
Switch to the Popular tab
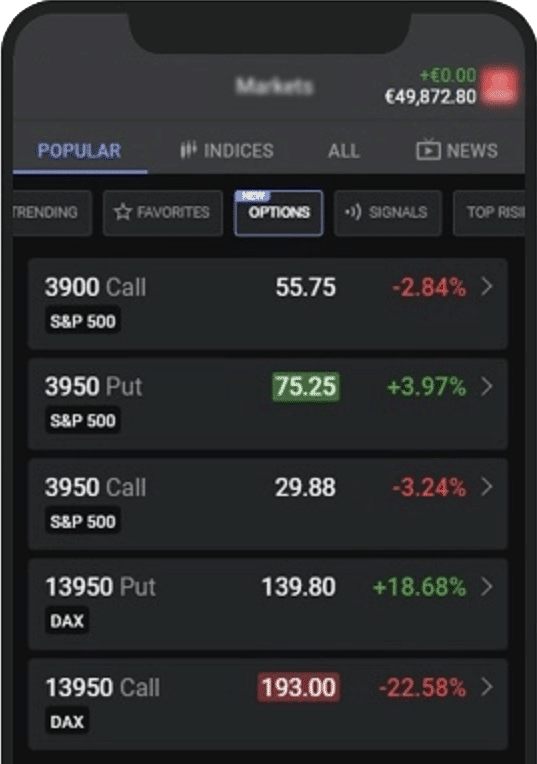[x=79, y=151]
